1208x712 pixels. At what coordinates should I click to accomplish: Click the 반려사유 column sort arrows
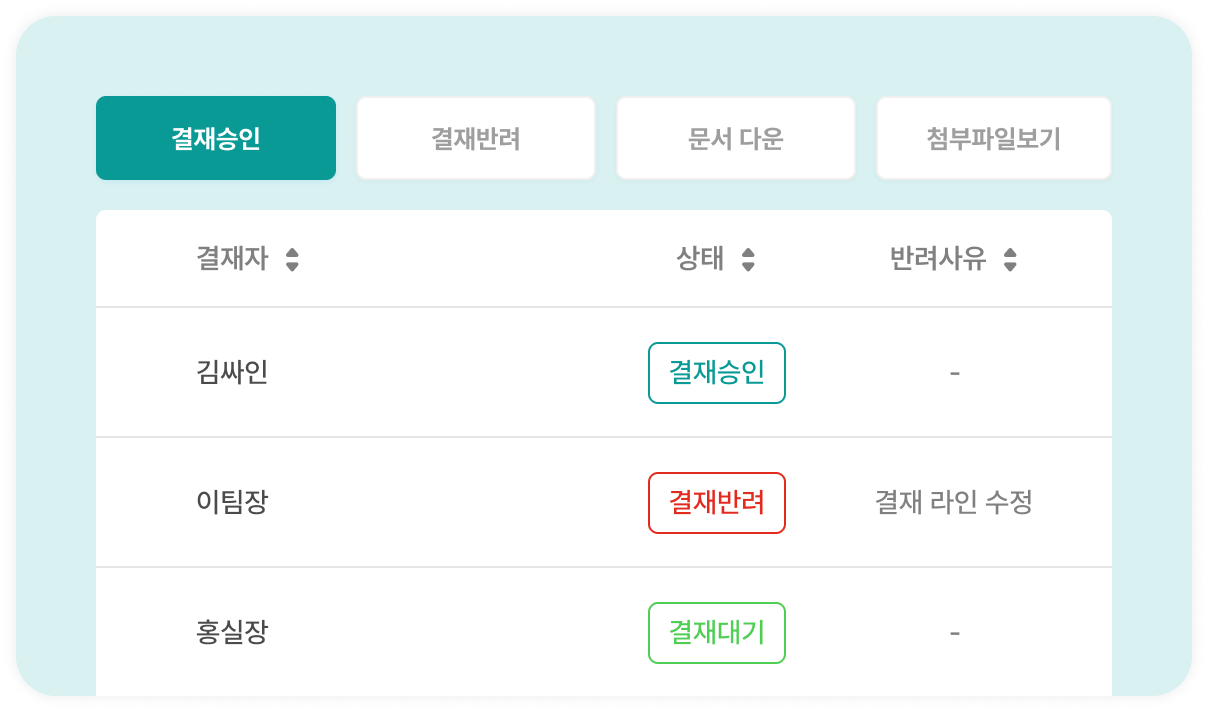[x=1011, y=258]
